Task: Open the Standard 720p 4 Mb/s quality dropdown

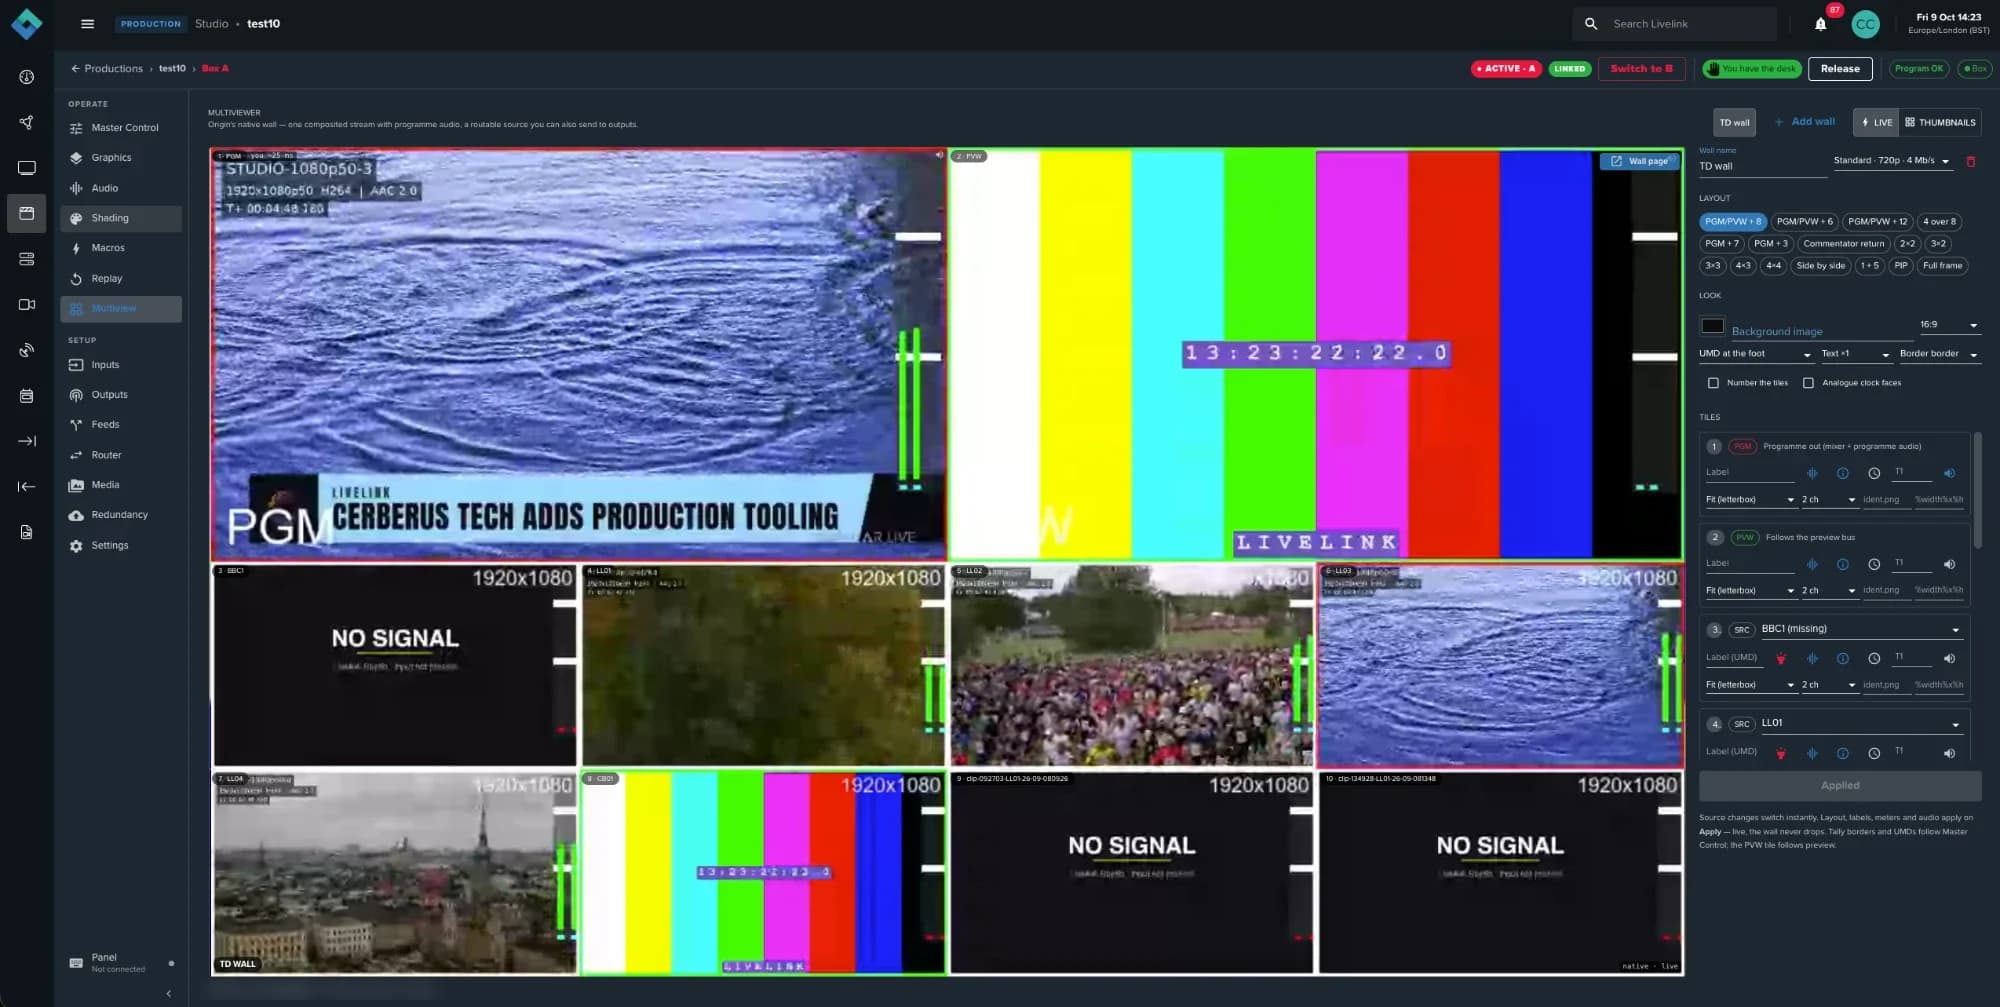Action: (1891, 161)
